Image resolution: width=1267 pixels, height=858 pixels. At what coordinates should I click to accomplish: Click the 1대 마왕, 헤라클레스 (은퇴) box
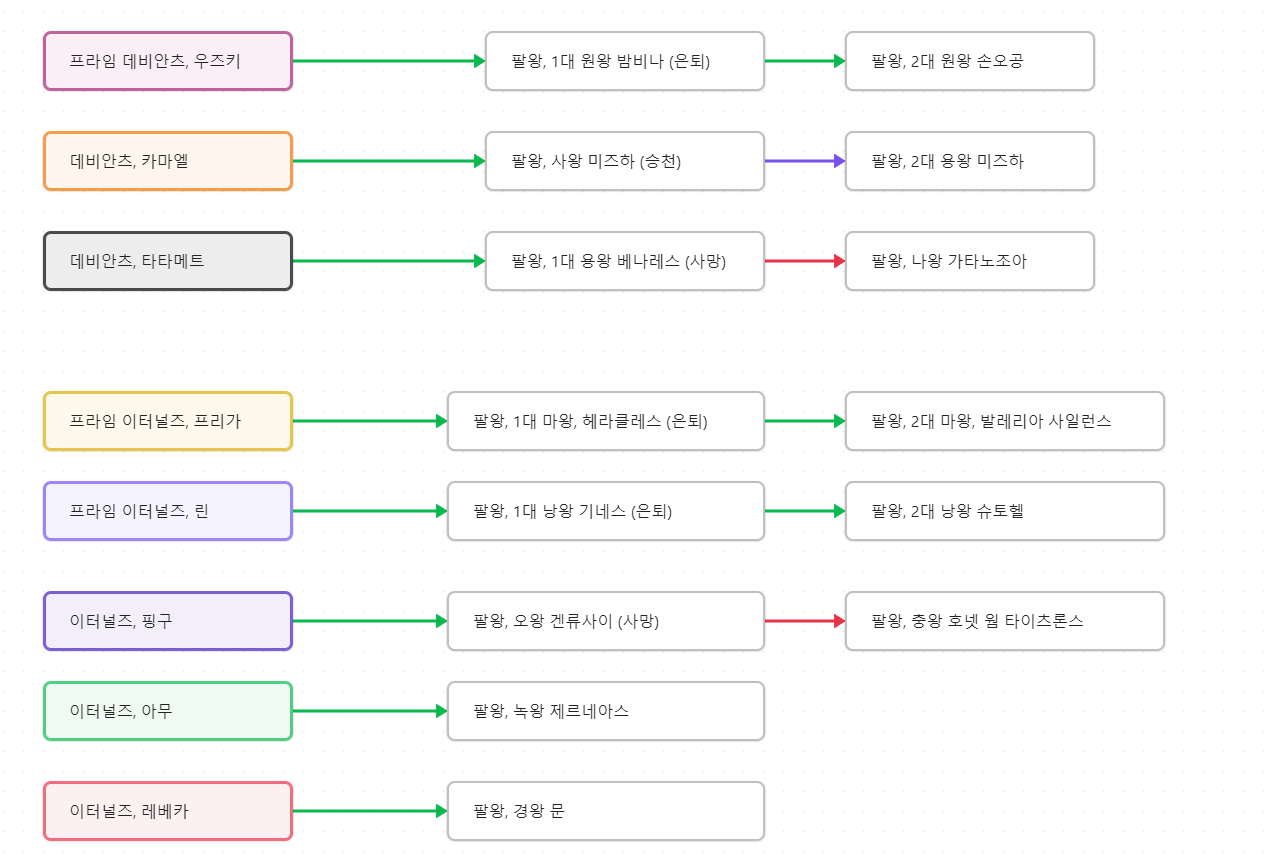[x=606, y=421]
